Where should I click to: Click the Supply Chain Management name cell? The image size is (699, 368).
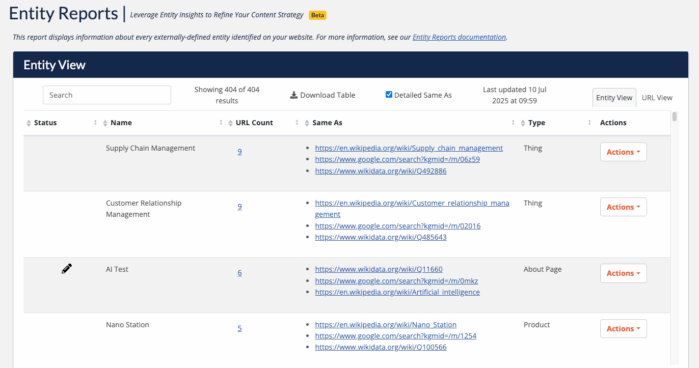[x=150, y=148]
